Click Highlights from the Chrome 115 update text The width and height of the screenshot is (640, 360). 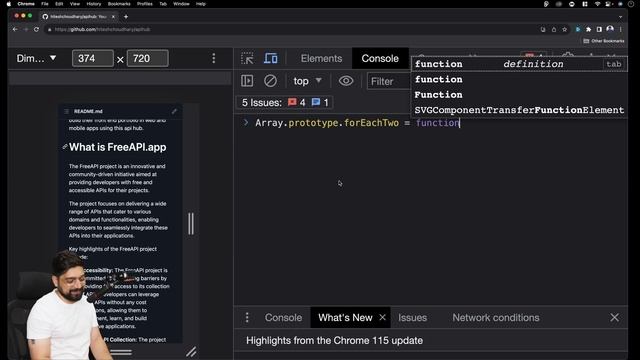(x=334, y=340)
